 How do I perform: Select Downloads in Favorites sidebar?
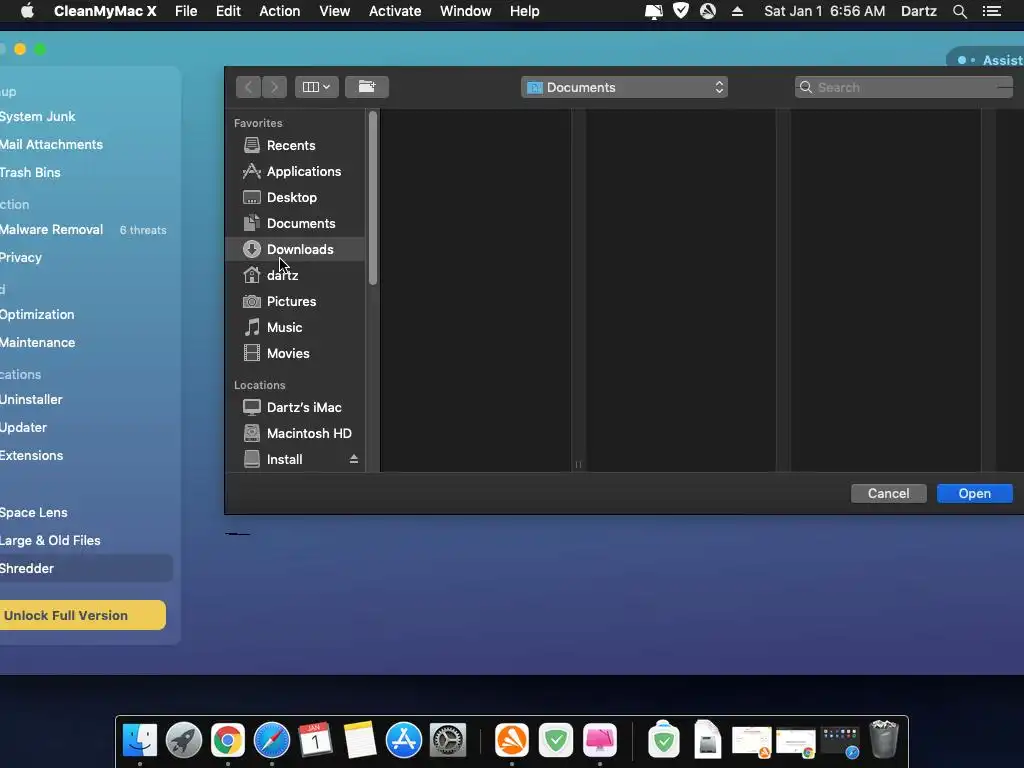click(295, 249)
